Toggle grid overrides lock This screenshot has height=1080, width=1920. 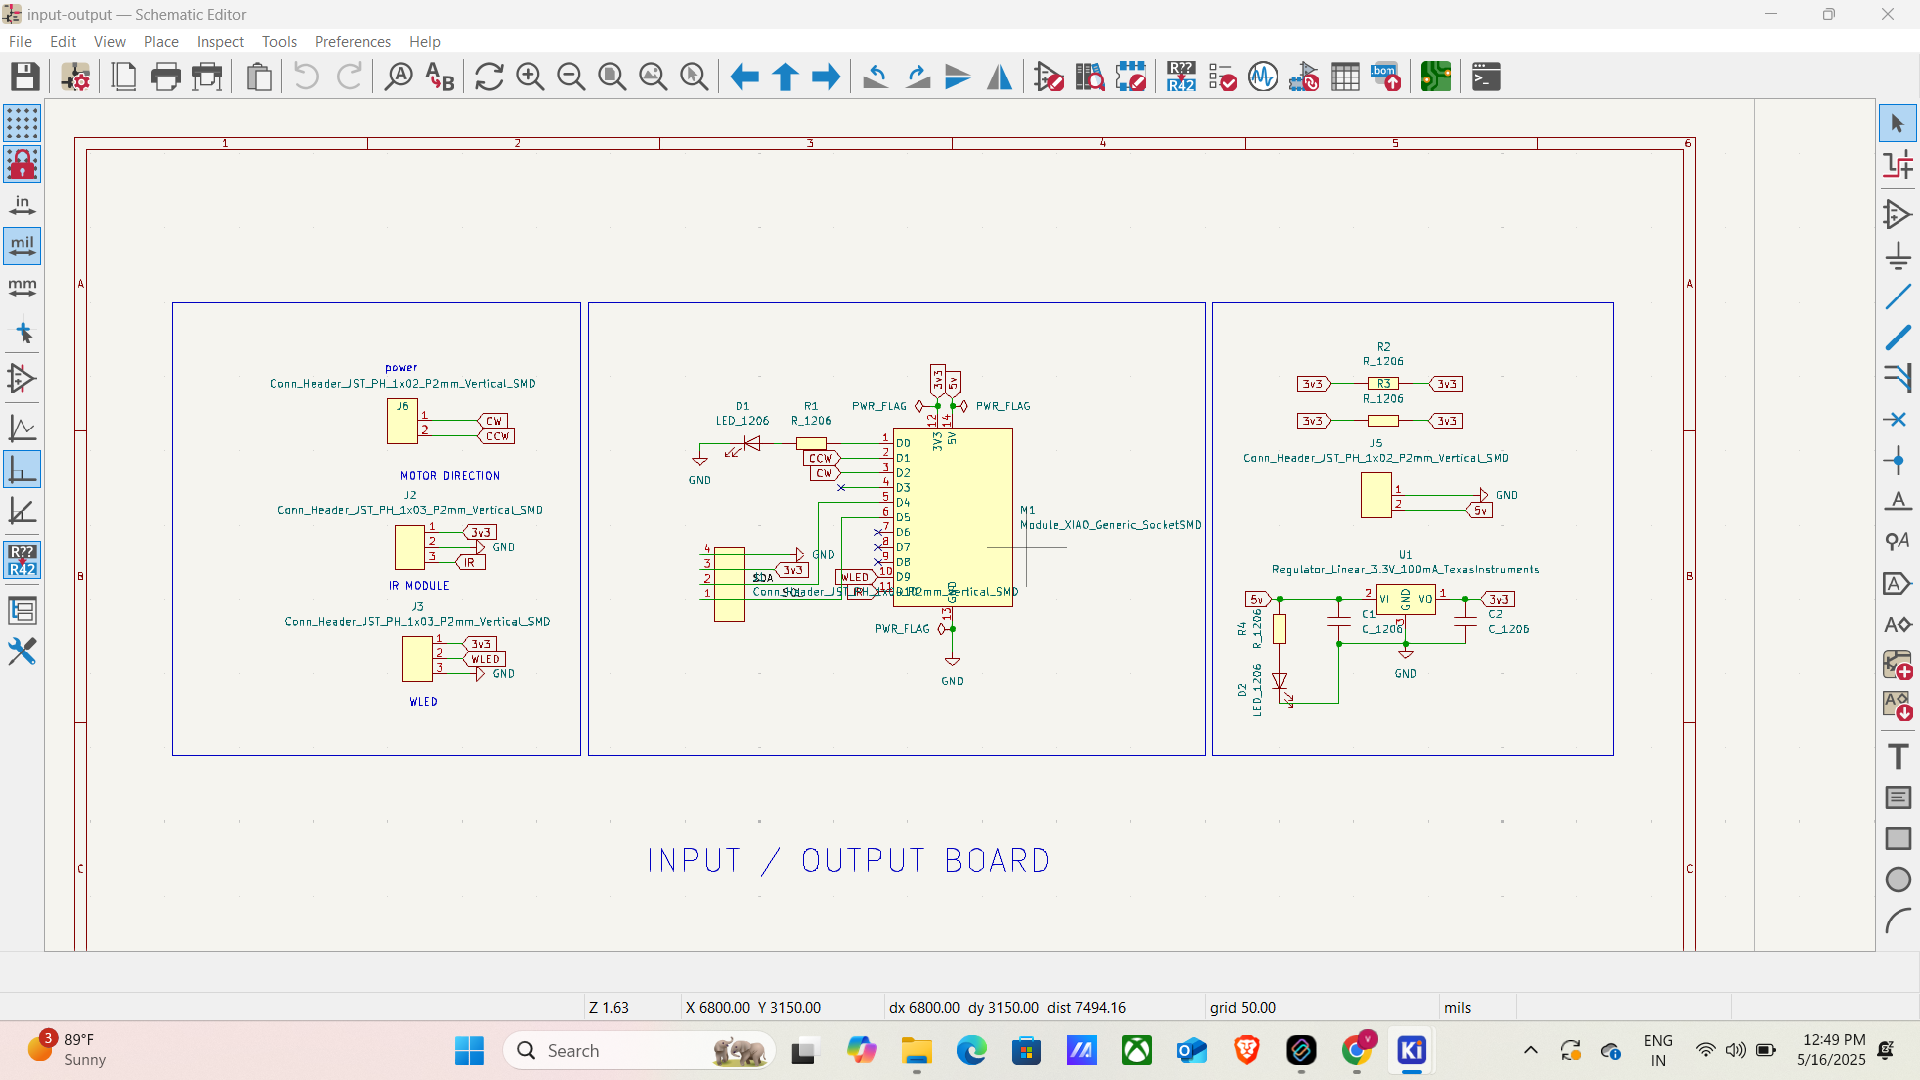(x=22, y=165)
